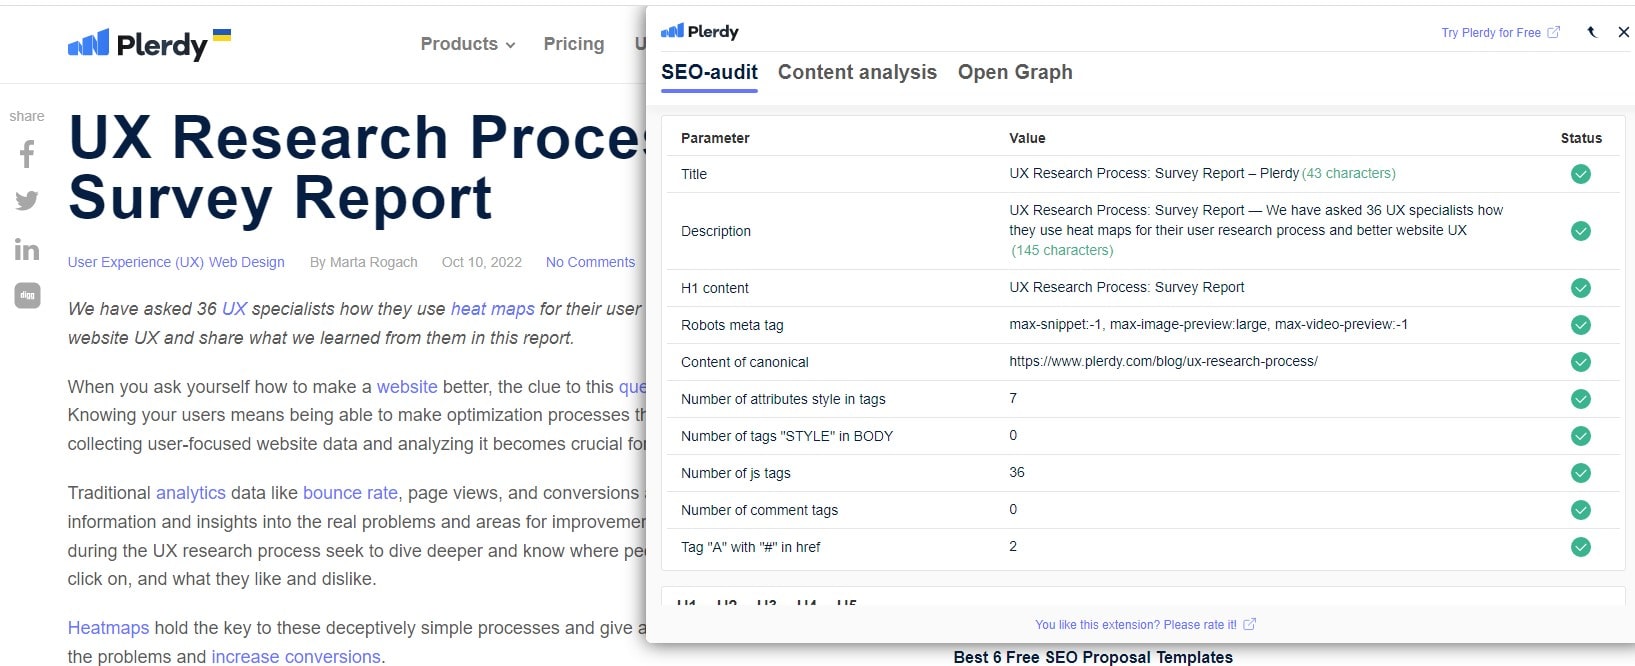Click the green status check for Title

click(x=1580, y=174)
